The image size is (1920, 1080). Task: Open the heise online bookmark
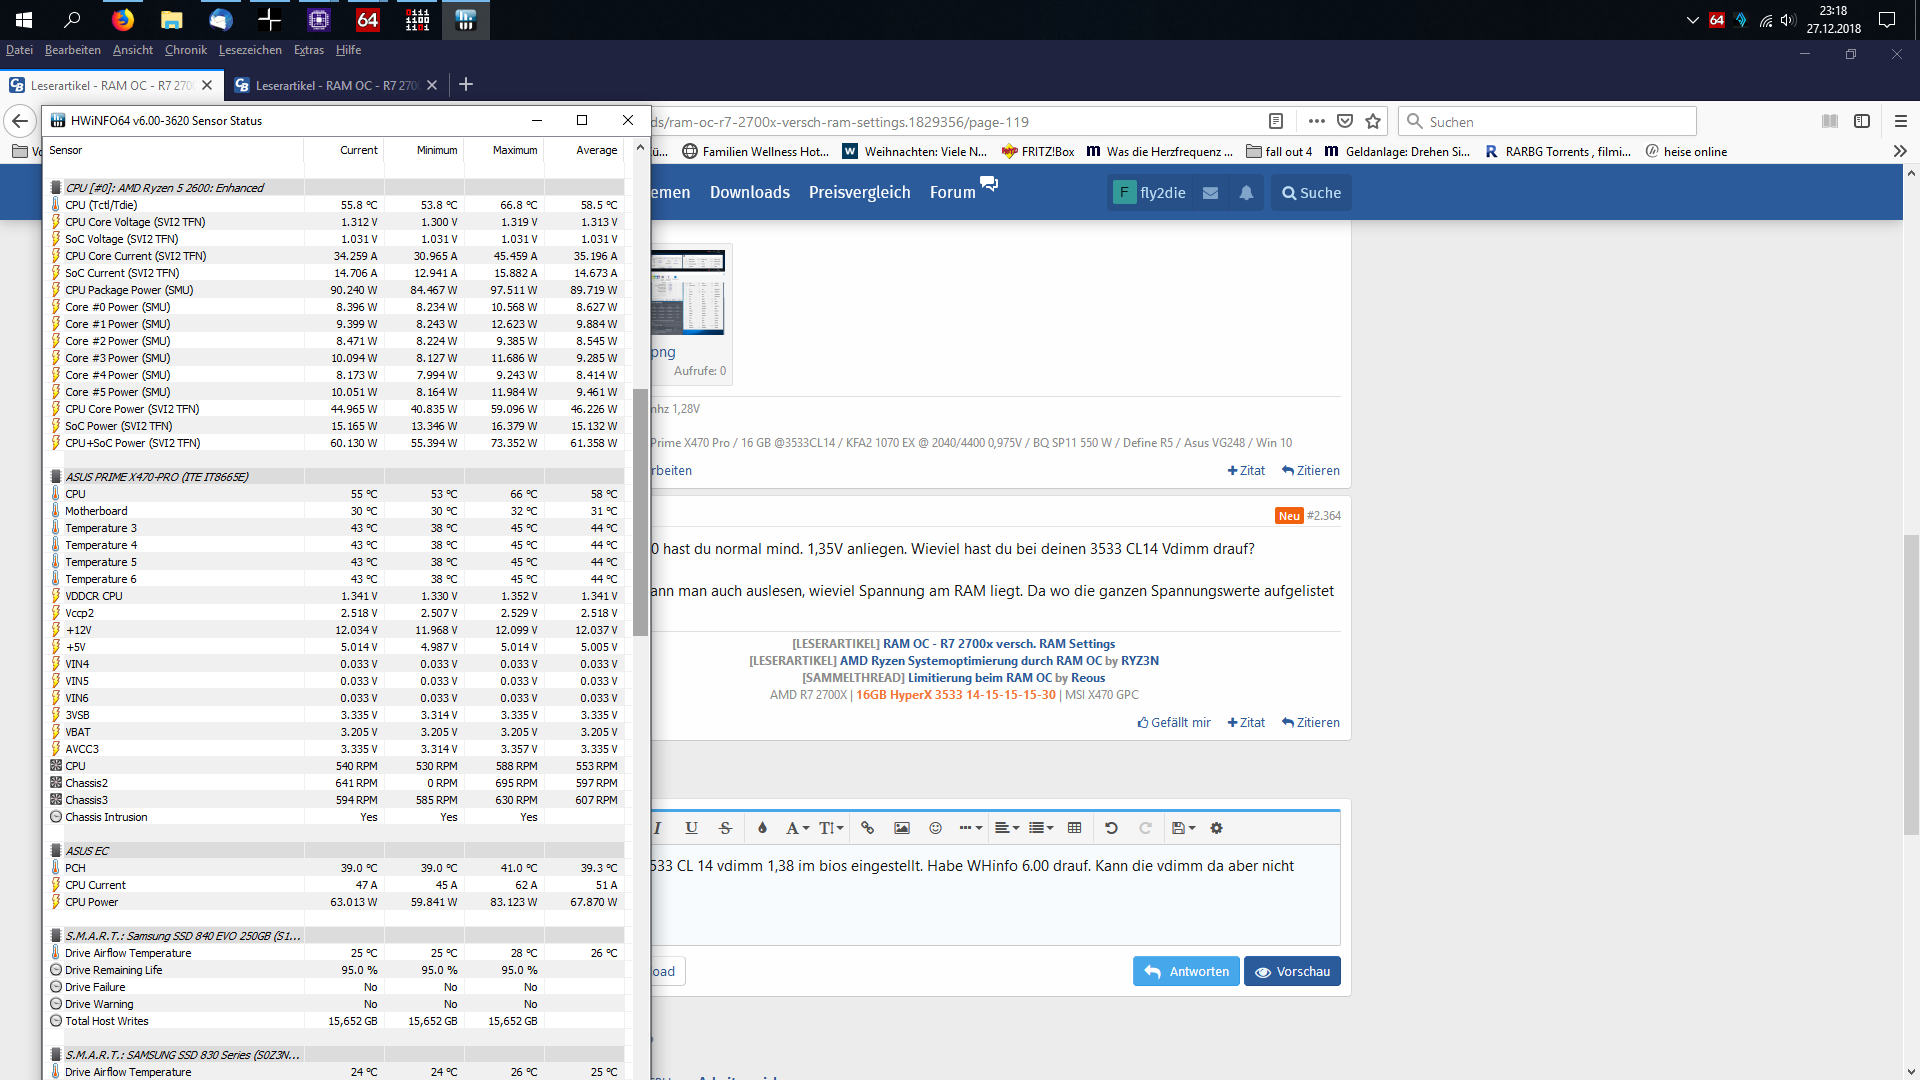pyautogui.click(x=1686, y=152)
